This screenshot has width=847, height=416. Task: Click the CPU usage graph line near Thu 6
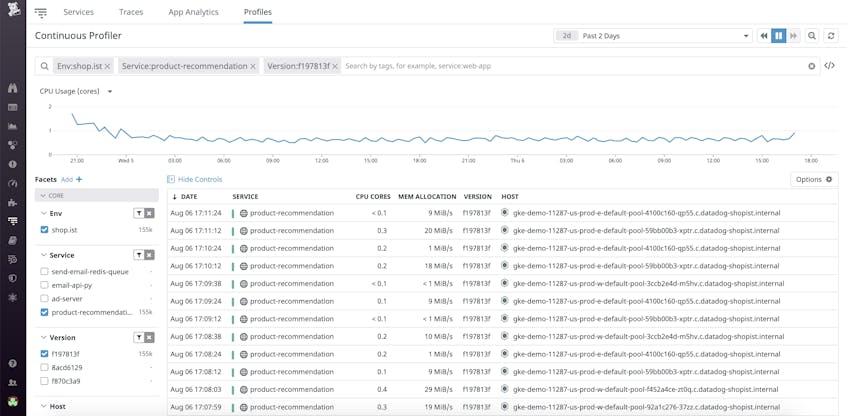tap(519, 139)
